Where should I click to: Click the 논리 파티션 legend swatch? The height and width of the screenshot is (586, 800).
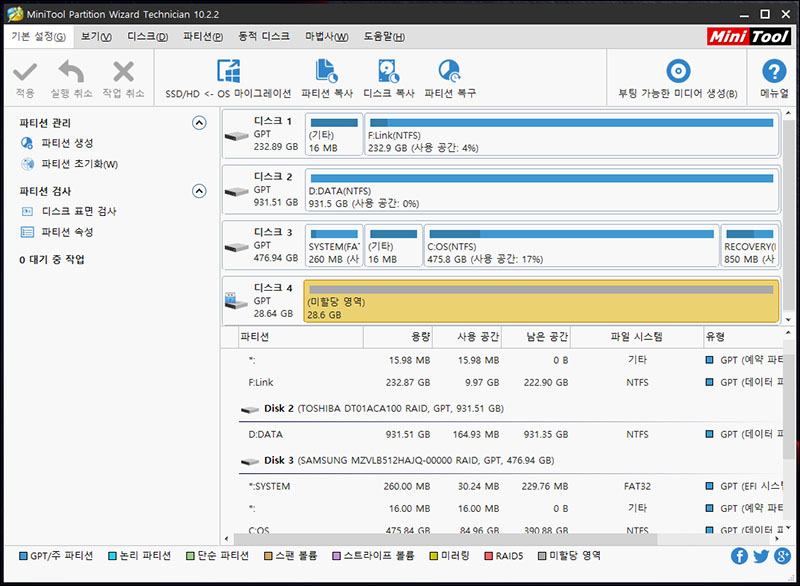point(112,556)
